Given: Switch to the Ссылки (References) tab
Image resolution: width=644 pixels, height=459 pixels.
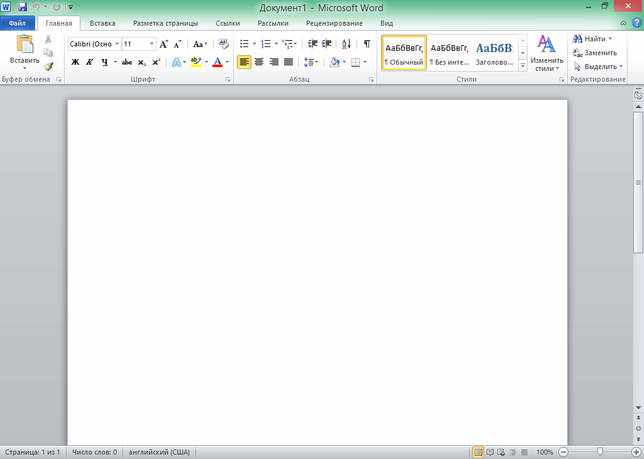Looking at the screenshot, I should pos(228,23).
